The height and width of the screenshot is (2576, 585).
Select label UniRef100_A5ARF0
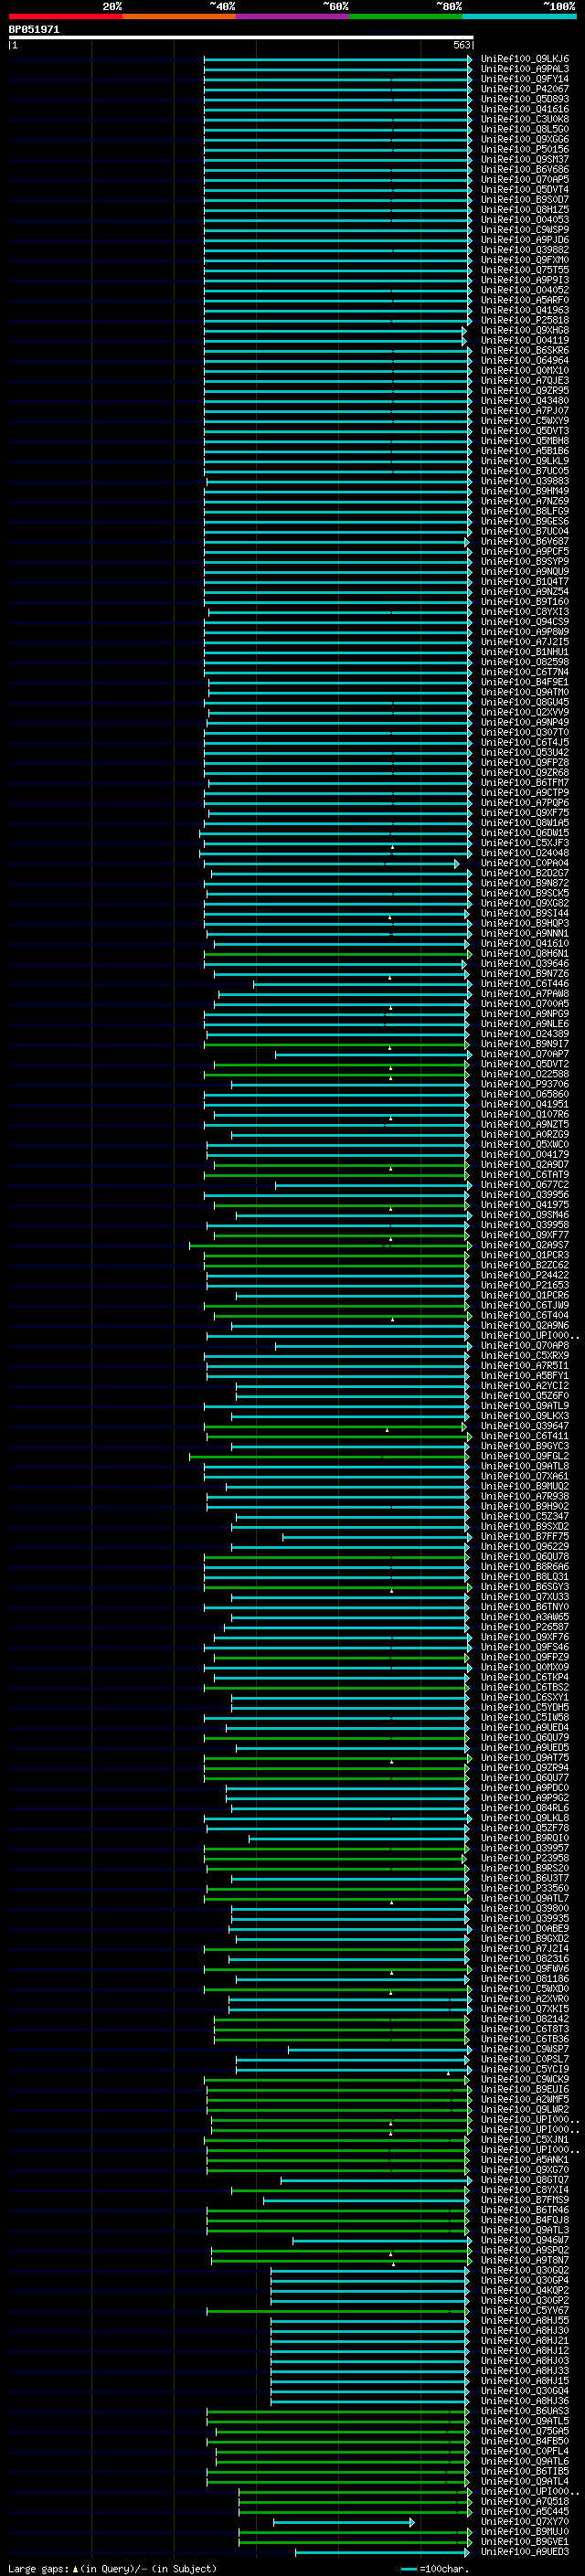pyautogui.click(x=525, y=300)
